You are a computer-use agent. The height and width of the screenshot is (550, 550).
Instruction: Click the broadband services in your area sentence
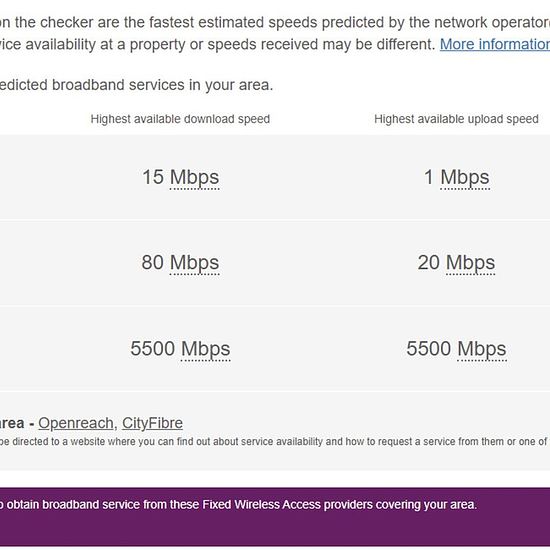click(x=136, y=85)
